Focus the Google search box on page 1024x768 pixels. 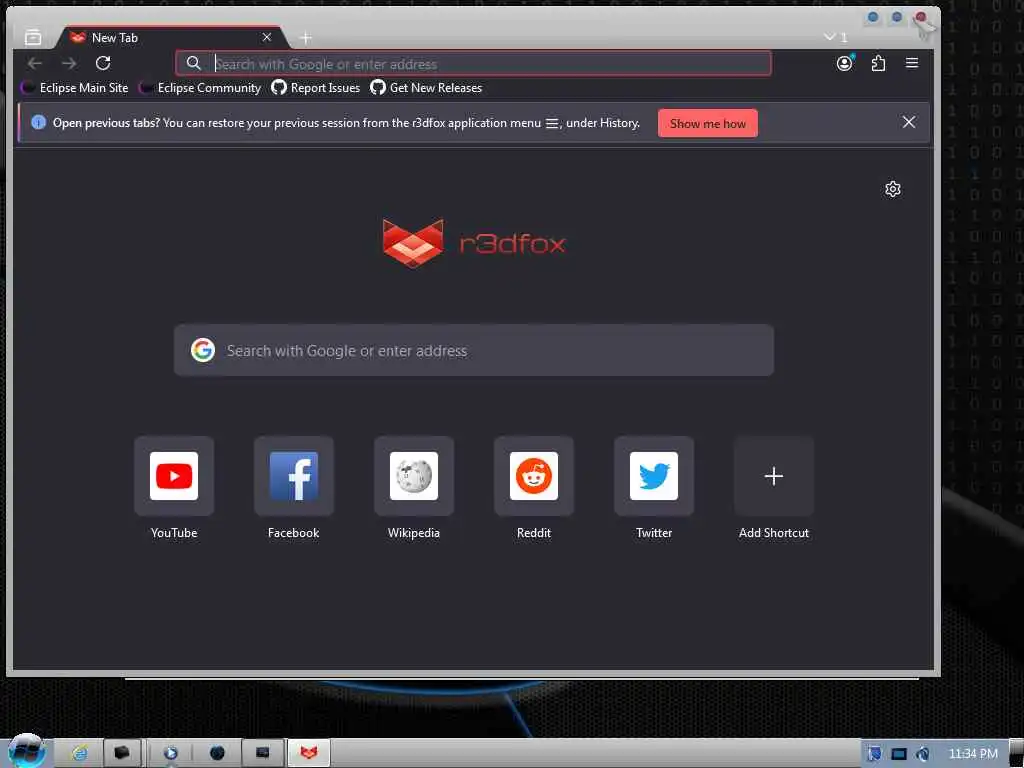tap(473, 350)
